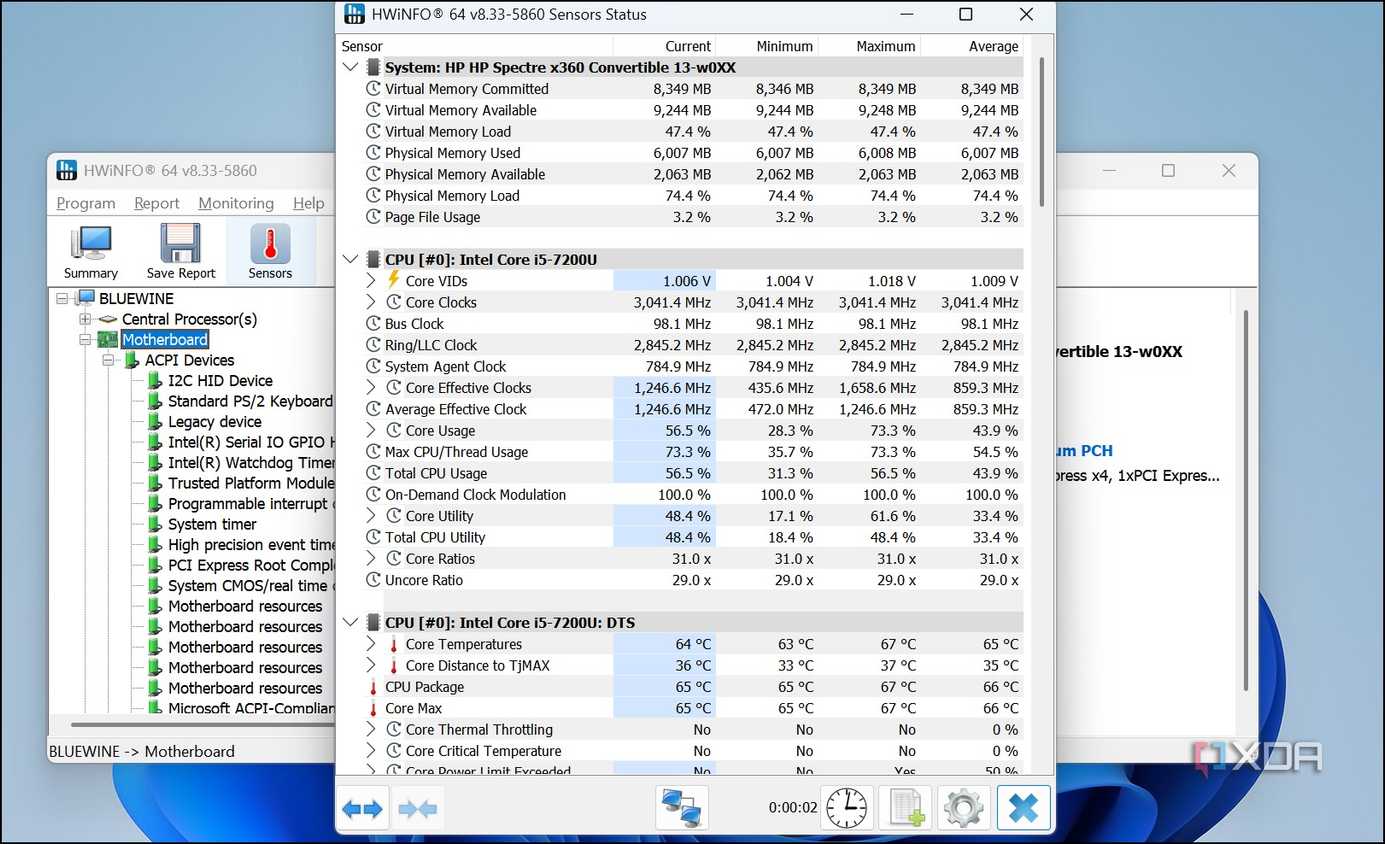Expand the Core Usage row
Screen dimensions: 1385x844
click(x=371, y=430)
